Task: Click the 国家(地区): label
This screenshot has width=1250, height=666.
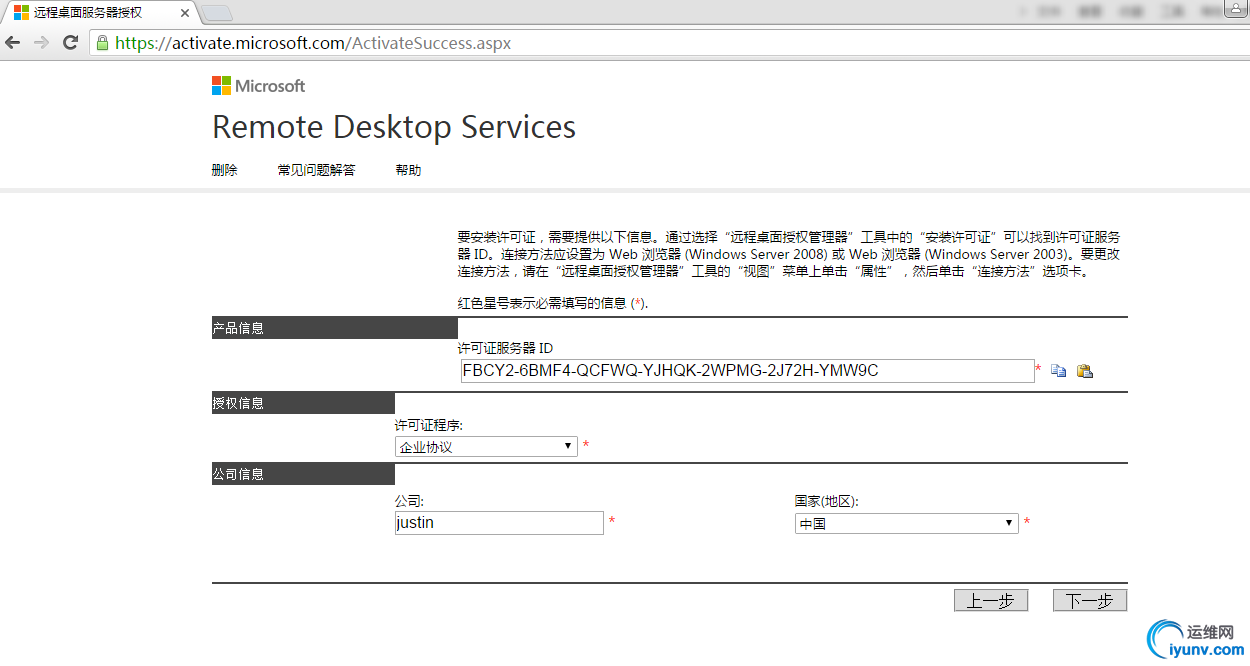Action: tap(827, 501)
